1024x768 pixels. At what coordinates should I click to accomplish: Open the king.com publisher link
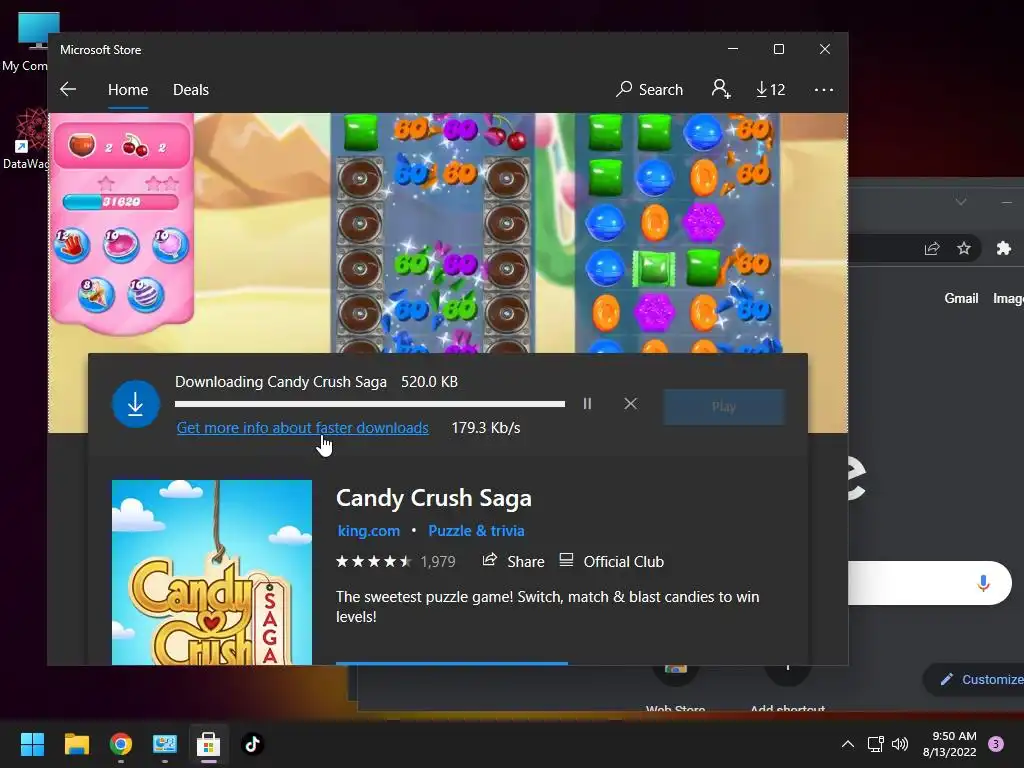pyautogui.click(x=368, y=531)
